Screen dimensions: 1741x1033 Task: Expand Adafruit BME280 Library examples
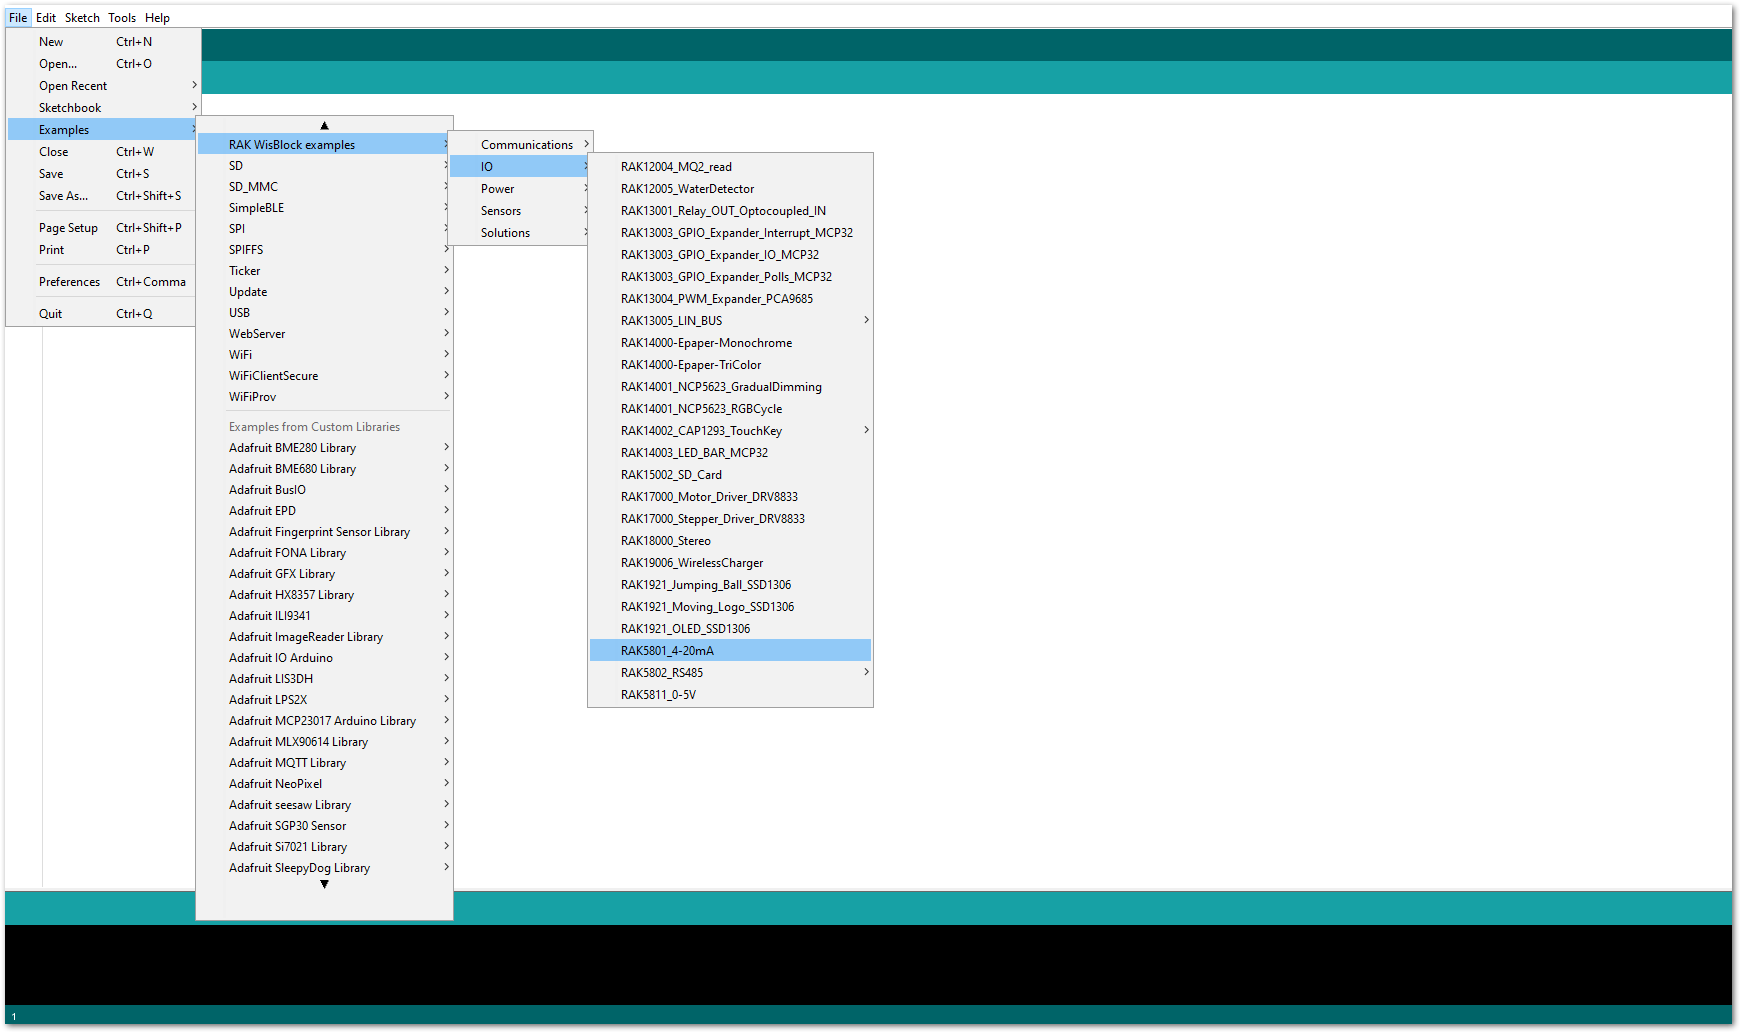point(324,448)
